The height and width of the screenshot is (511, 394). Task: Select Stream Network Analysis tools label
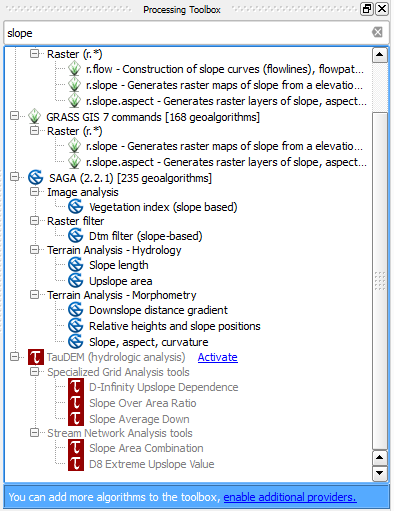tap(120, 433)
